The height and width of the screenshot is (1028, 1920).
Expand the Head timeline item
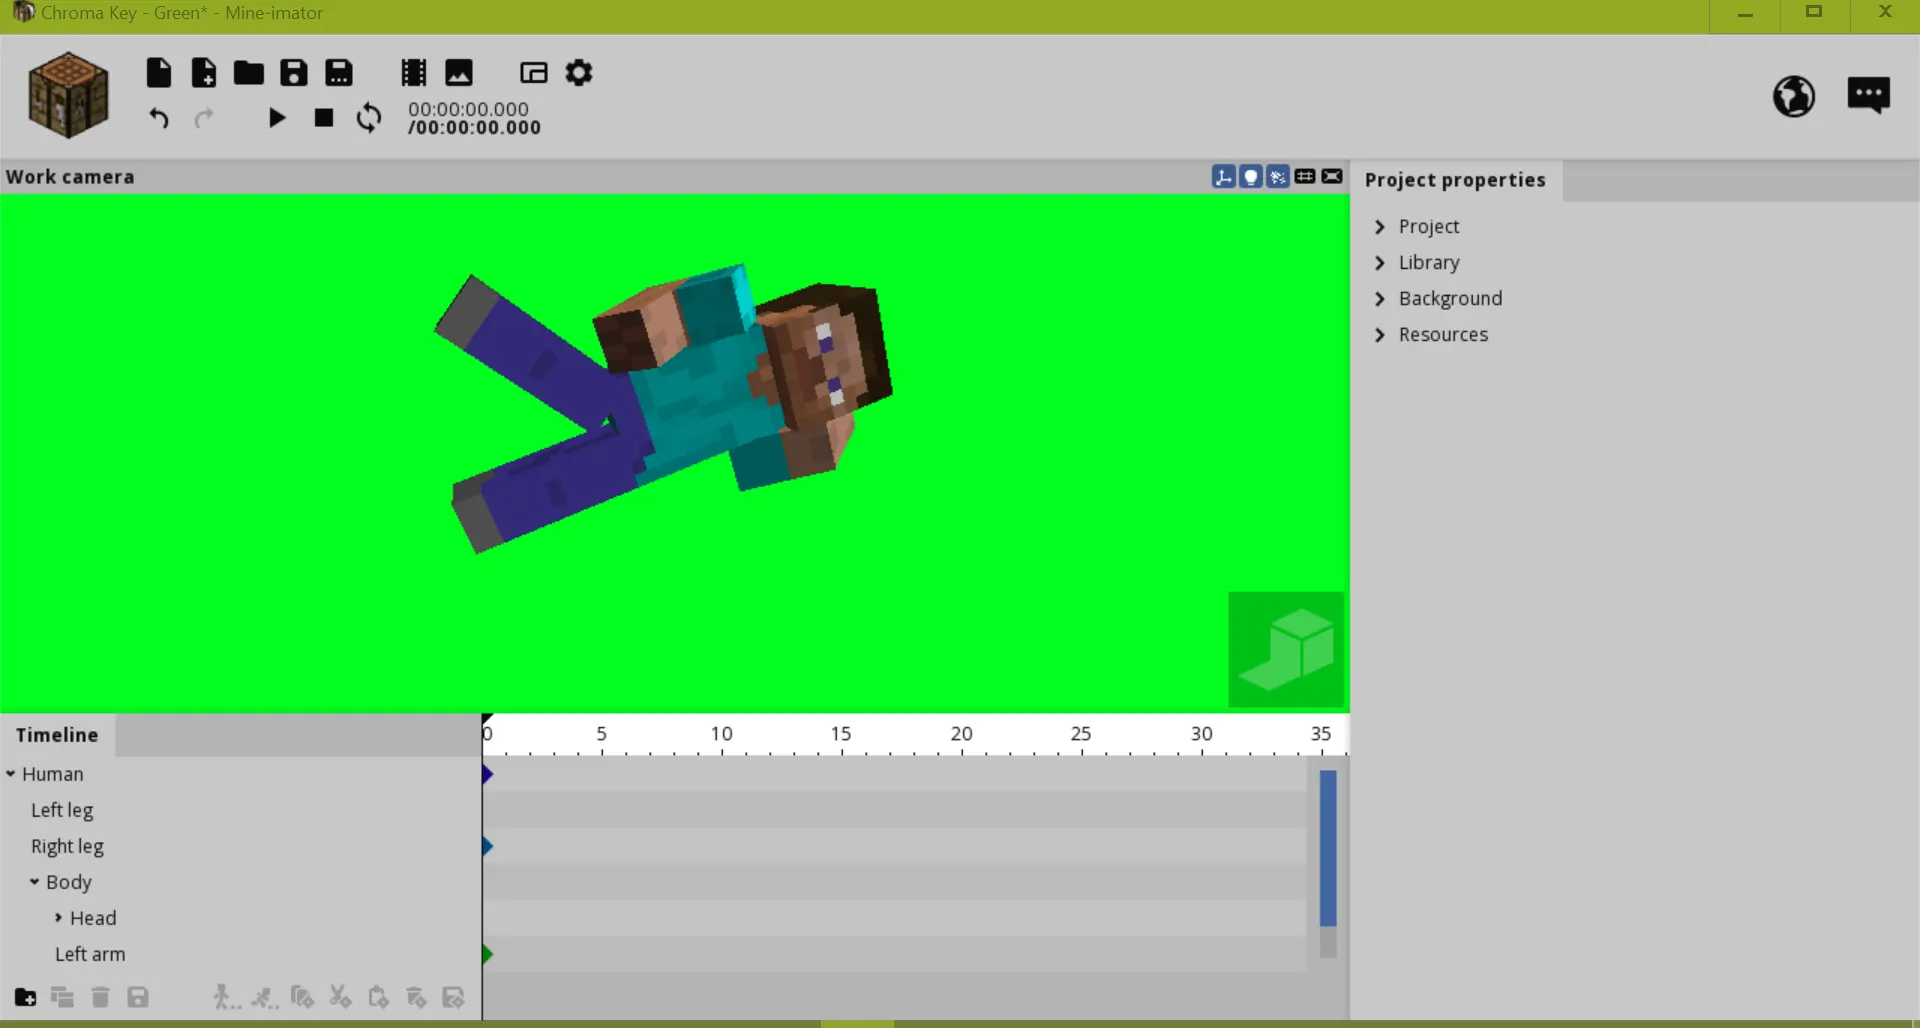pos(59,918)
